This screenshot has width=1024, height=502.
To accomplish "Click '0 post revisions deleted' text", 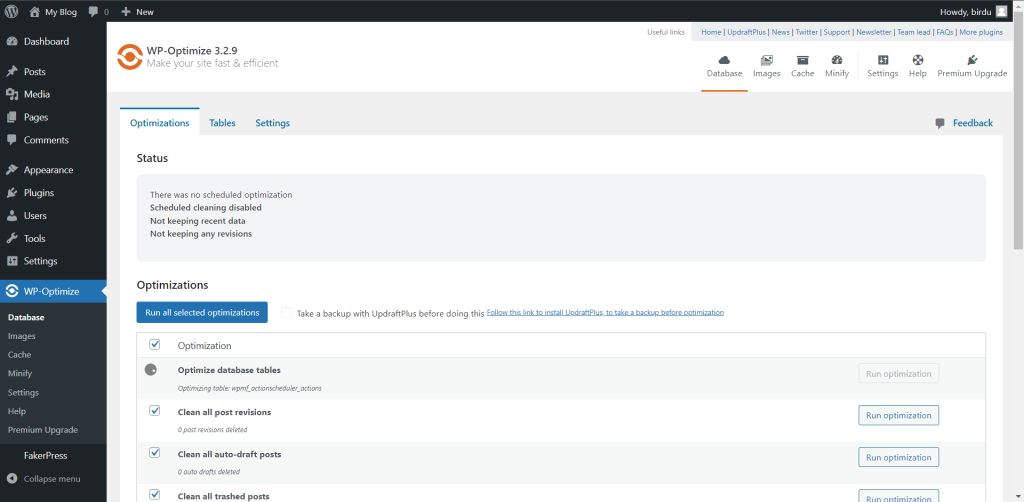I will click(x=212, y=430).
